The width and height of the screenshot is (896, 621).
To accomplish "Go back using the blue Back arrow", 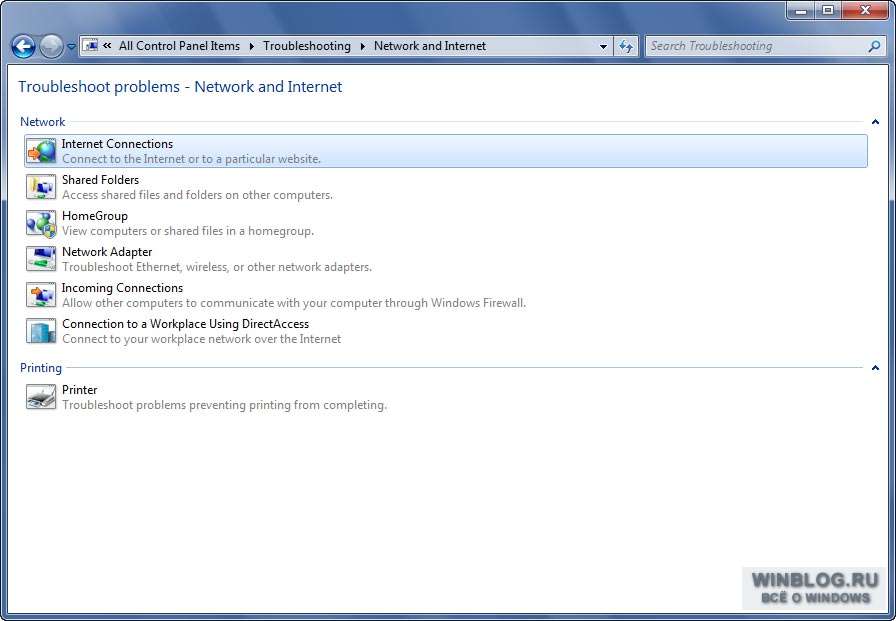I will click(x=23, y=46).
